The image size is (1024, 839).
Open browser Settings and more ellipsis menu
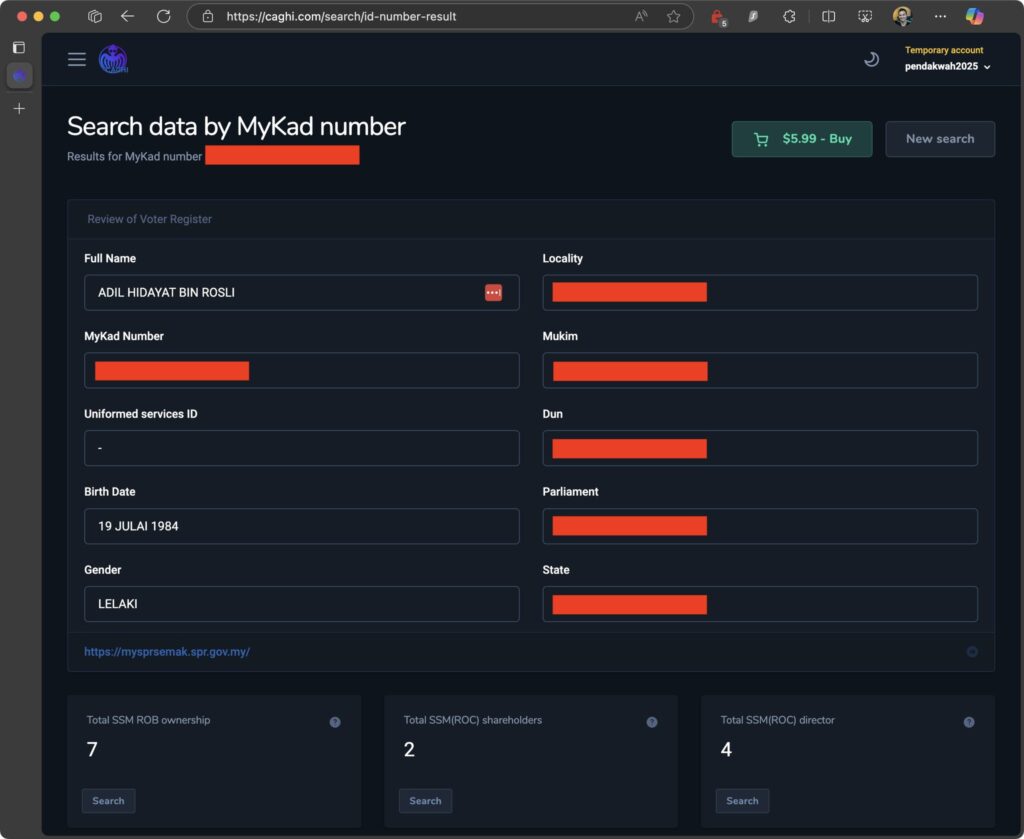pos(939,16)
